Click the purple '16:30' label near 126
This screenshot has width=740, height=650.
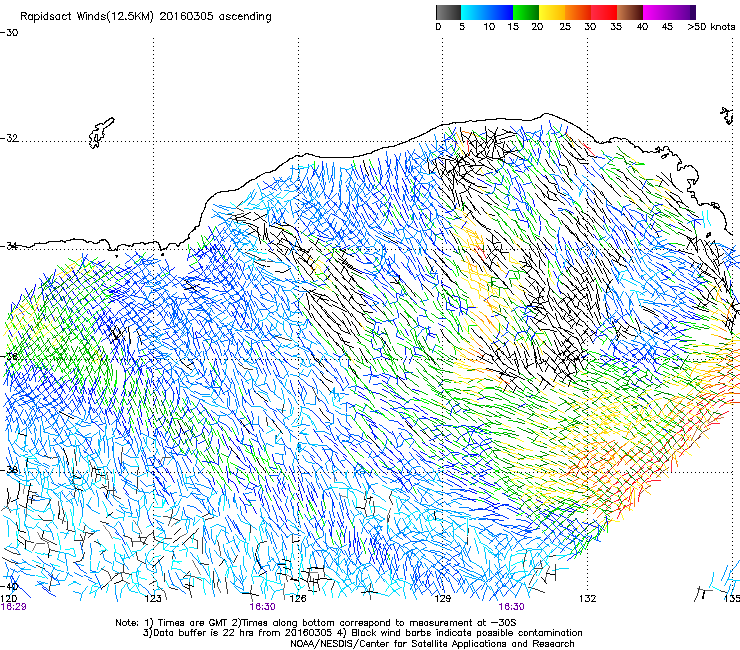[x=262, y=607]
